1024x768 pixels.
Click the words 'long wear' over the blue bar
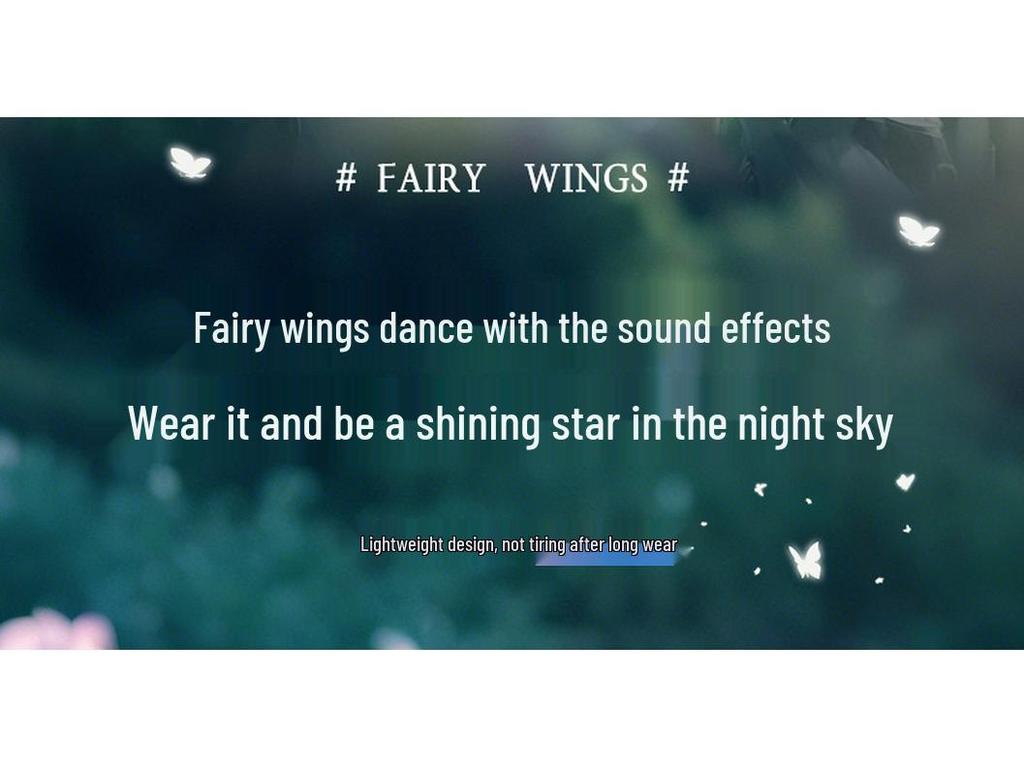click(643, 545)
